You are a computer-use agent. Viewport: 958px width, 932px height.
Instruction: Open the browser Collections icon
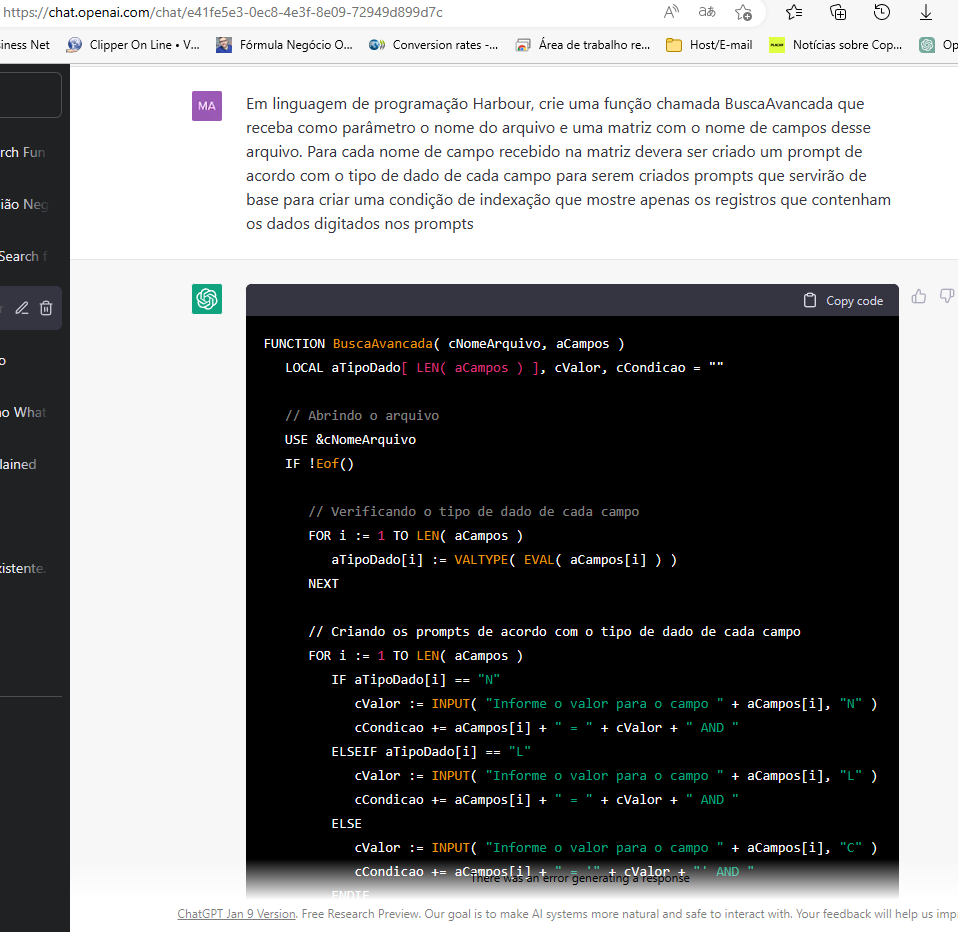pyautogui.click(x=838, y=12)
